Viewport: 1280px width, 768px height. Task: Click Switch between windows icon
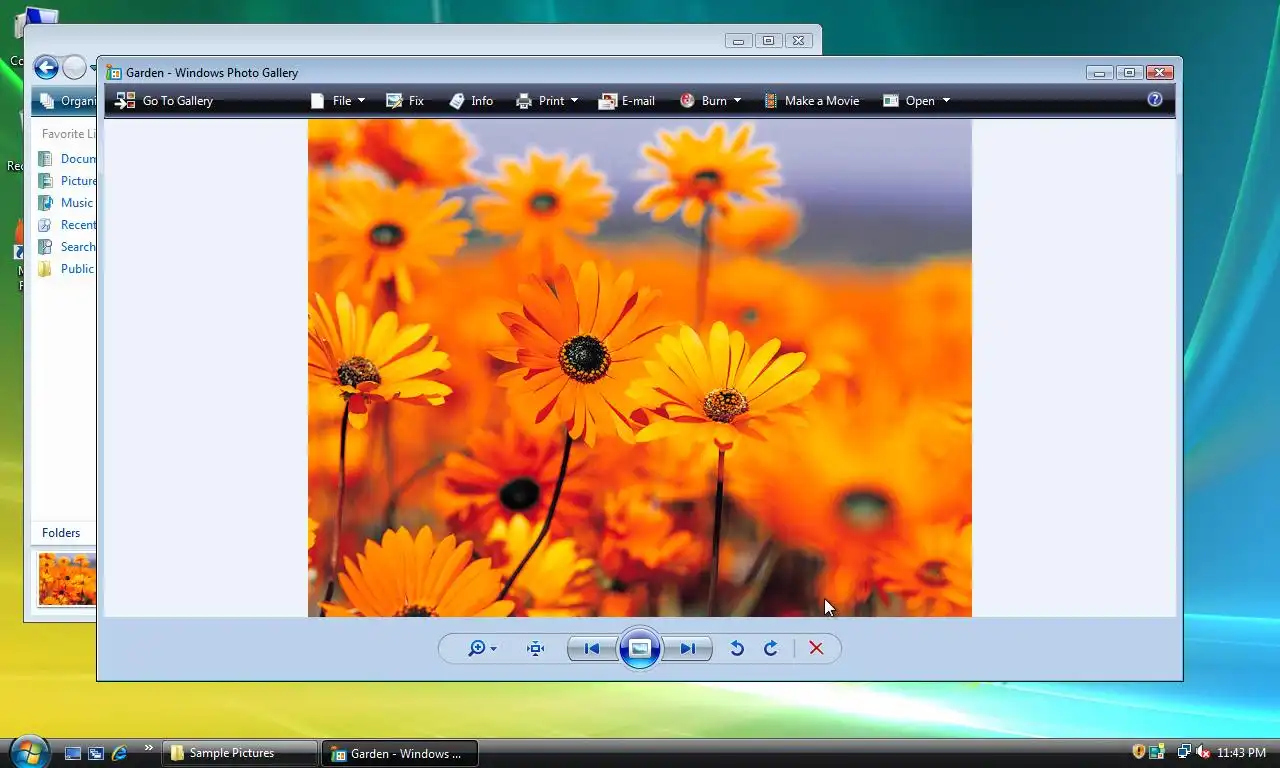[x=96, y=753]
